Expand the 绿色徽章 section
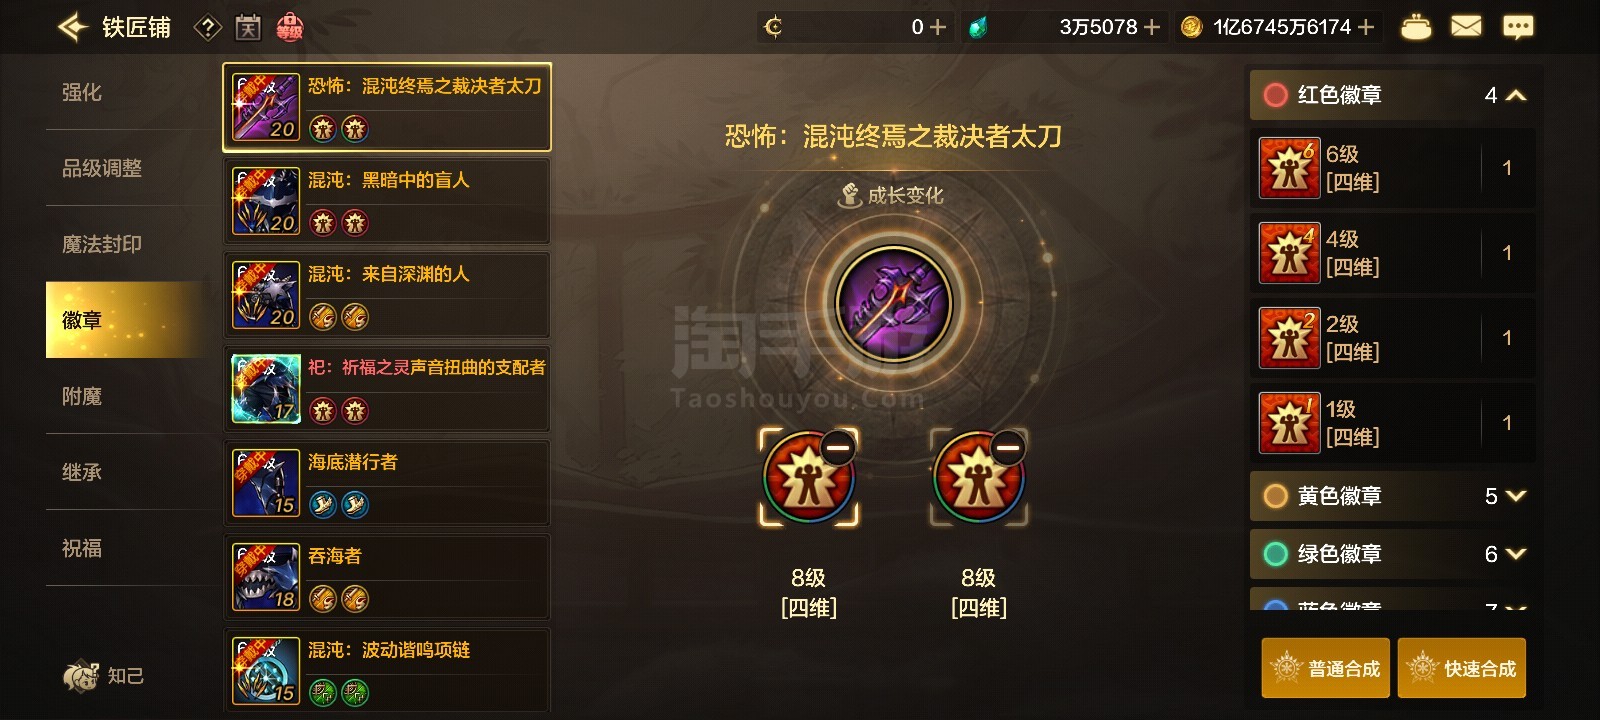Screen dimensions: 1600x720 click(1516, 554)
